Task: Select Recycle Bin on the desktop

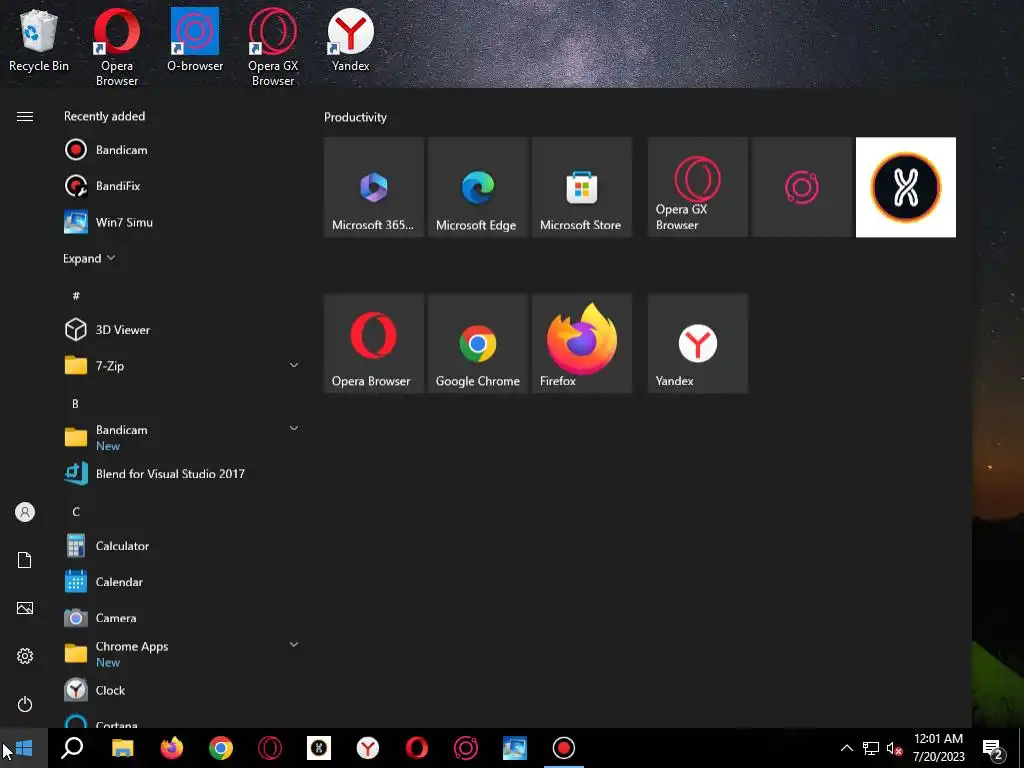Action: click(39, 40)
